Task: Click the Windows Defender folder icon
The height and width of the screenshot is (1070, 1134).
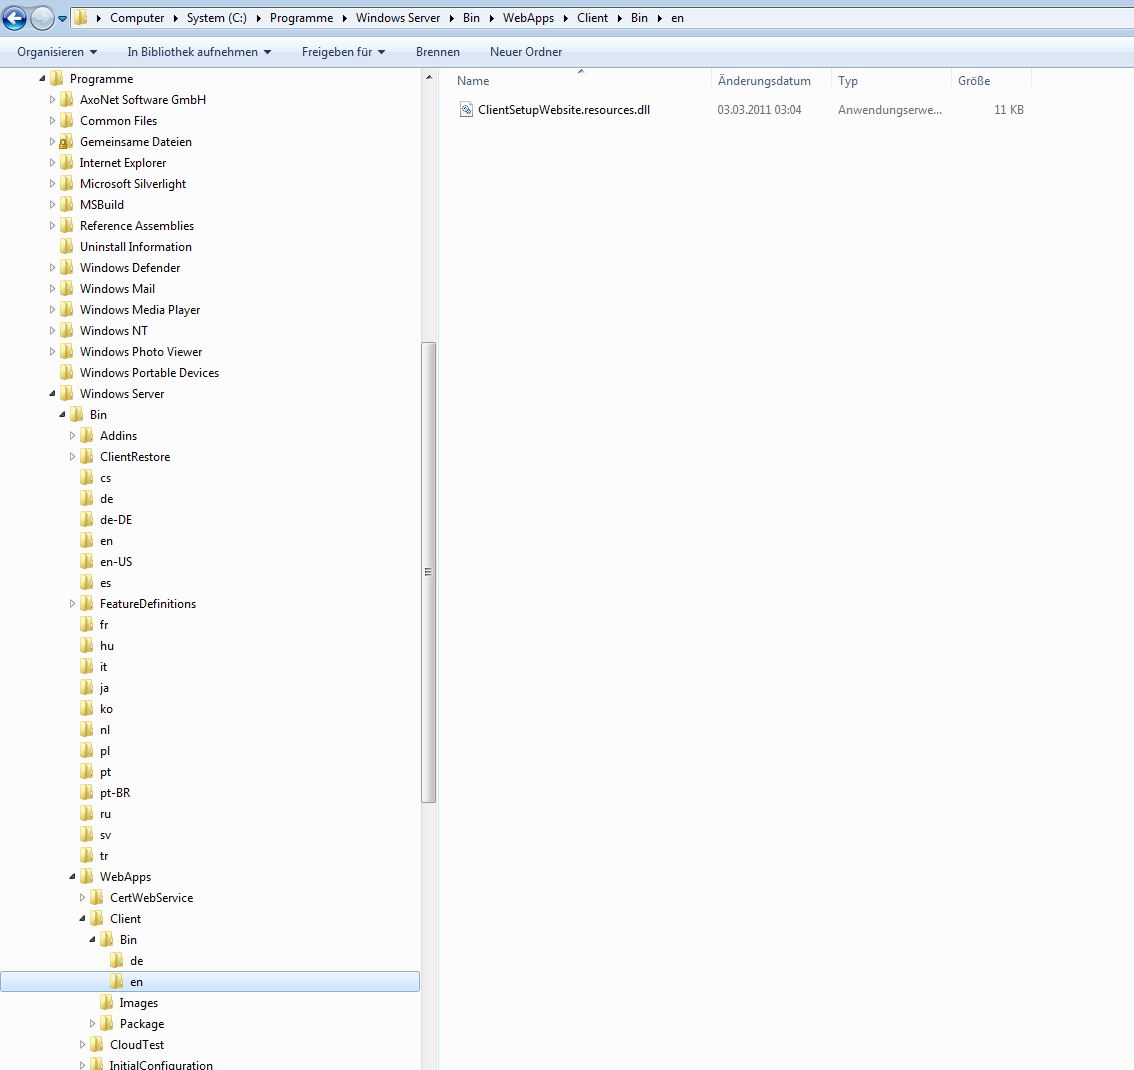Action: [x=66, y=268]
